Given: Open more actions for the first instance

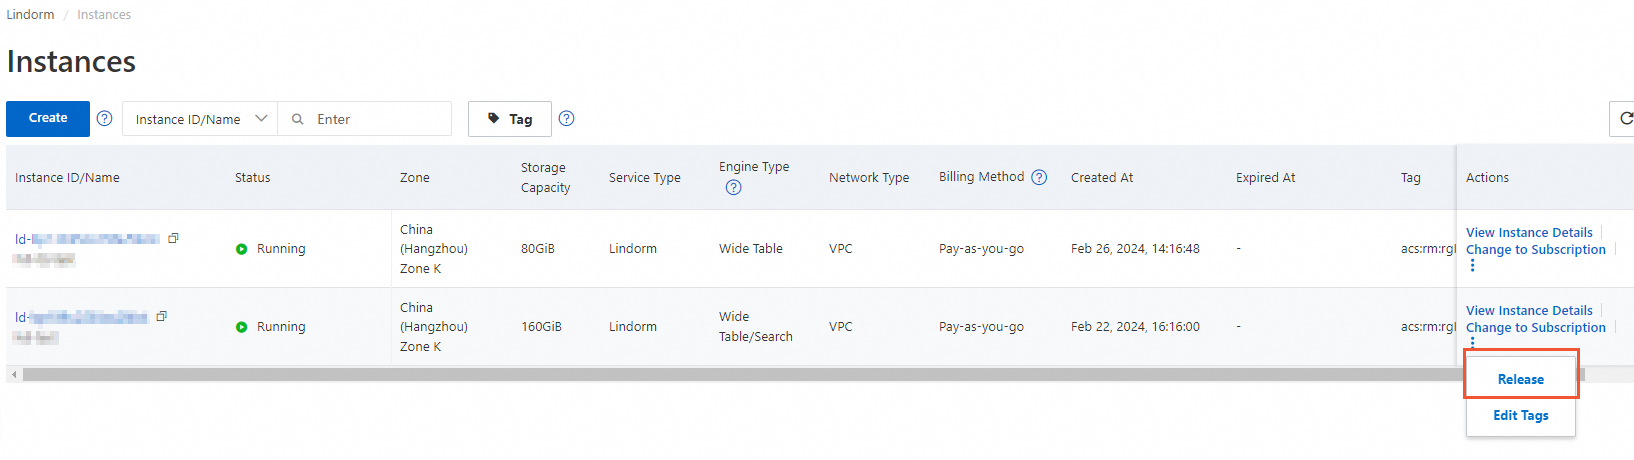Looking at the screenshot, I should [x=1472, y=266].
